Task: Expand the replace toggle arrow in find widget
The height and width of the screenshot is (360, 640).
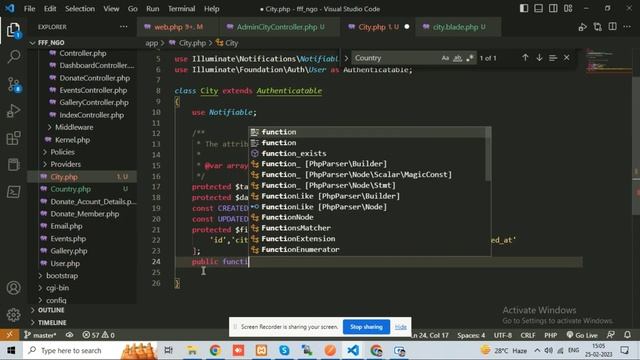Action: pyautogui.click(x=346, y=58)
